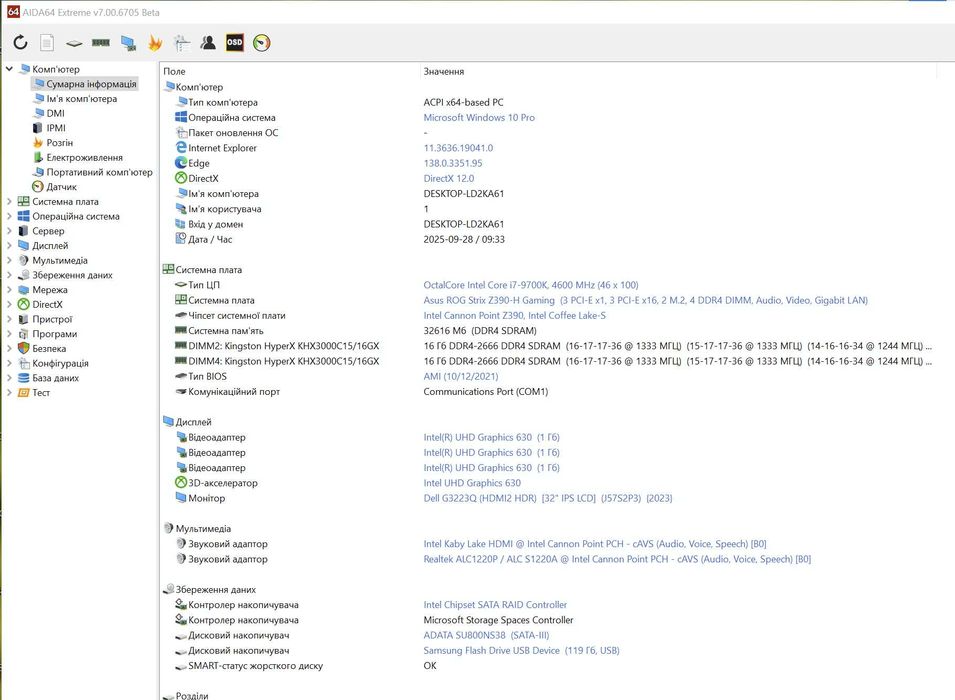Click Intel Cannon Point Z390 chipset link
The image size is (955, 700).
pos(514,316)
